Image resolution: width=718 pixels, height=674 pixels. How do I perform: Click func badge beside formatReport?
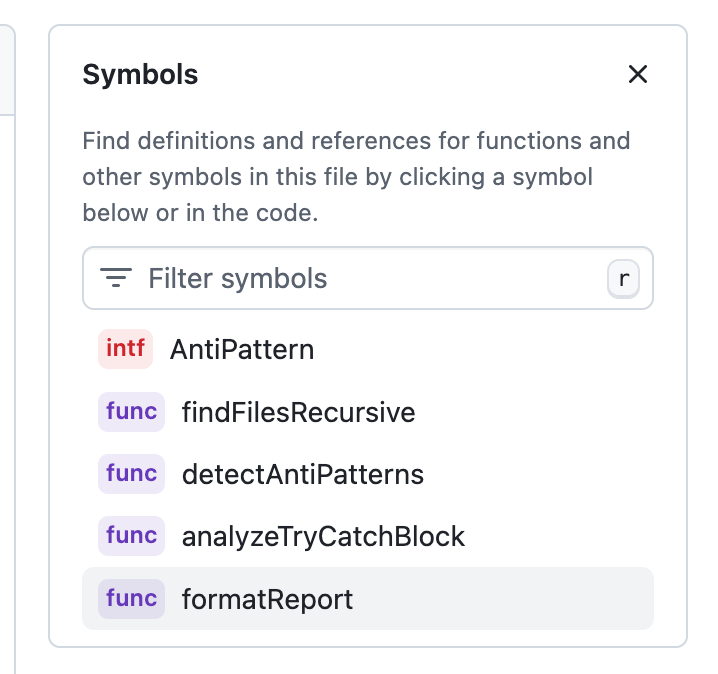coord(131,598)
